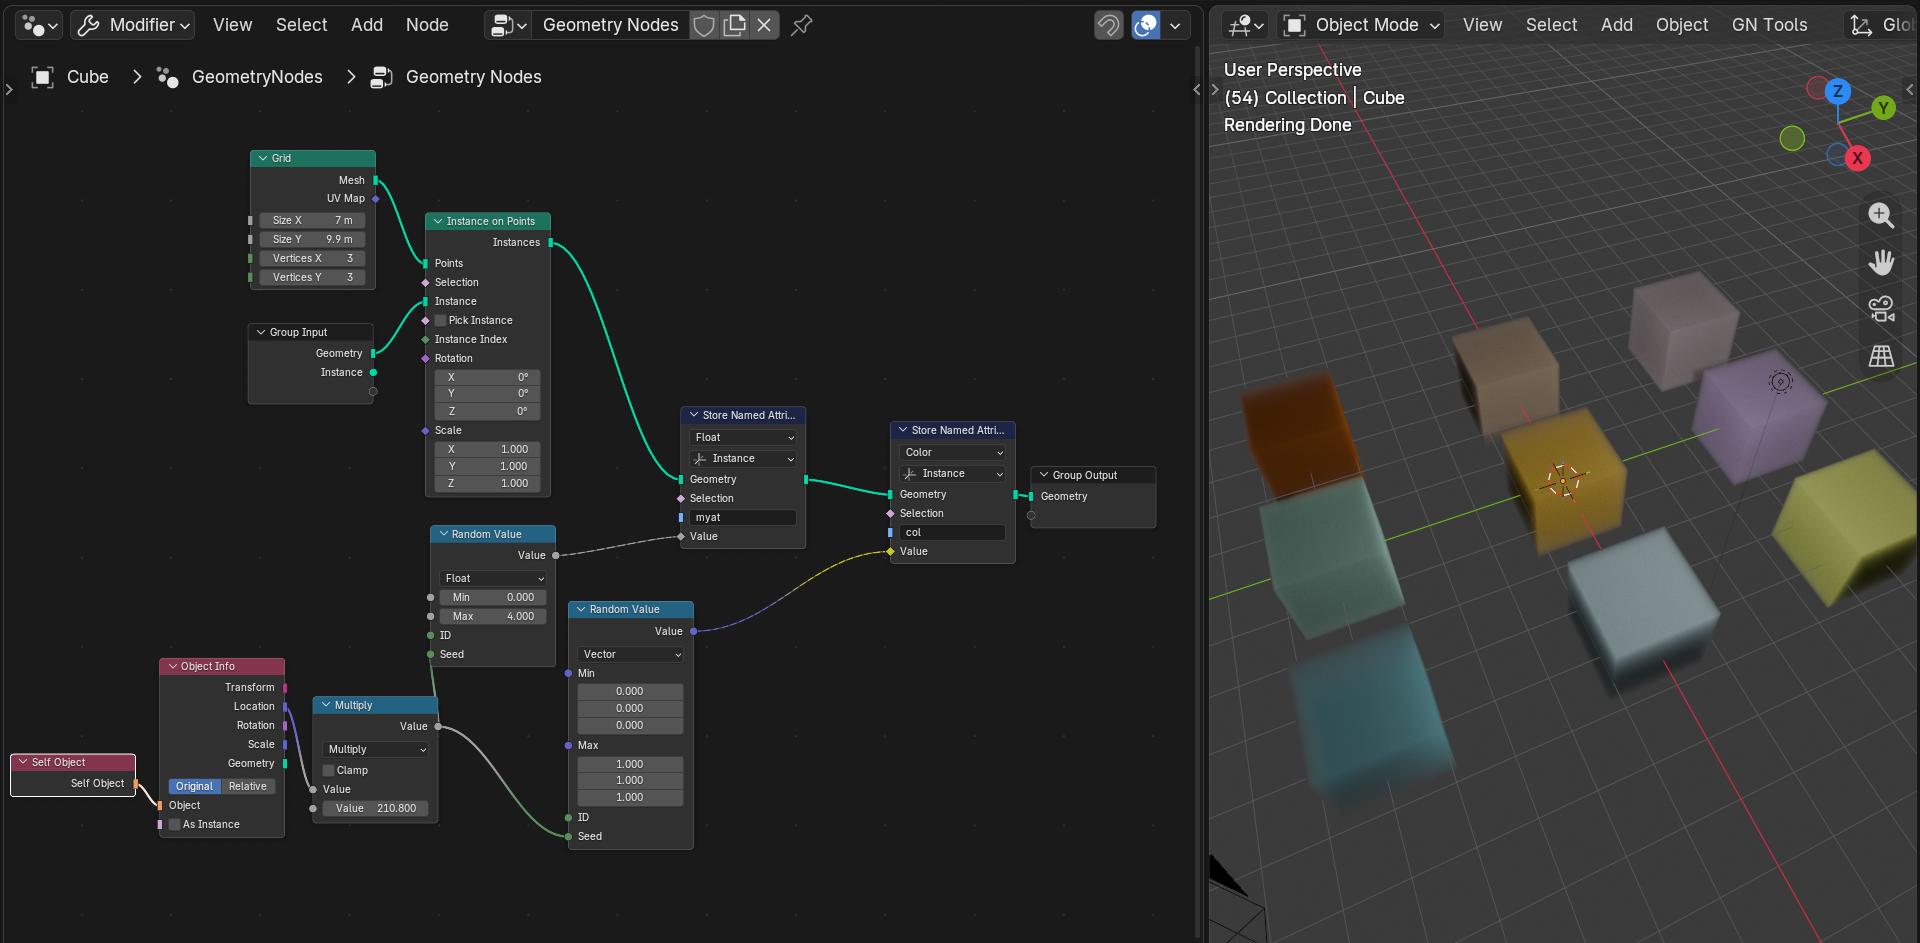The height and width of the screenshot is (943, 1920).
Task: Open Object Mode dropdown
Action: tap(1361, 25)
